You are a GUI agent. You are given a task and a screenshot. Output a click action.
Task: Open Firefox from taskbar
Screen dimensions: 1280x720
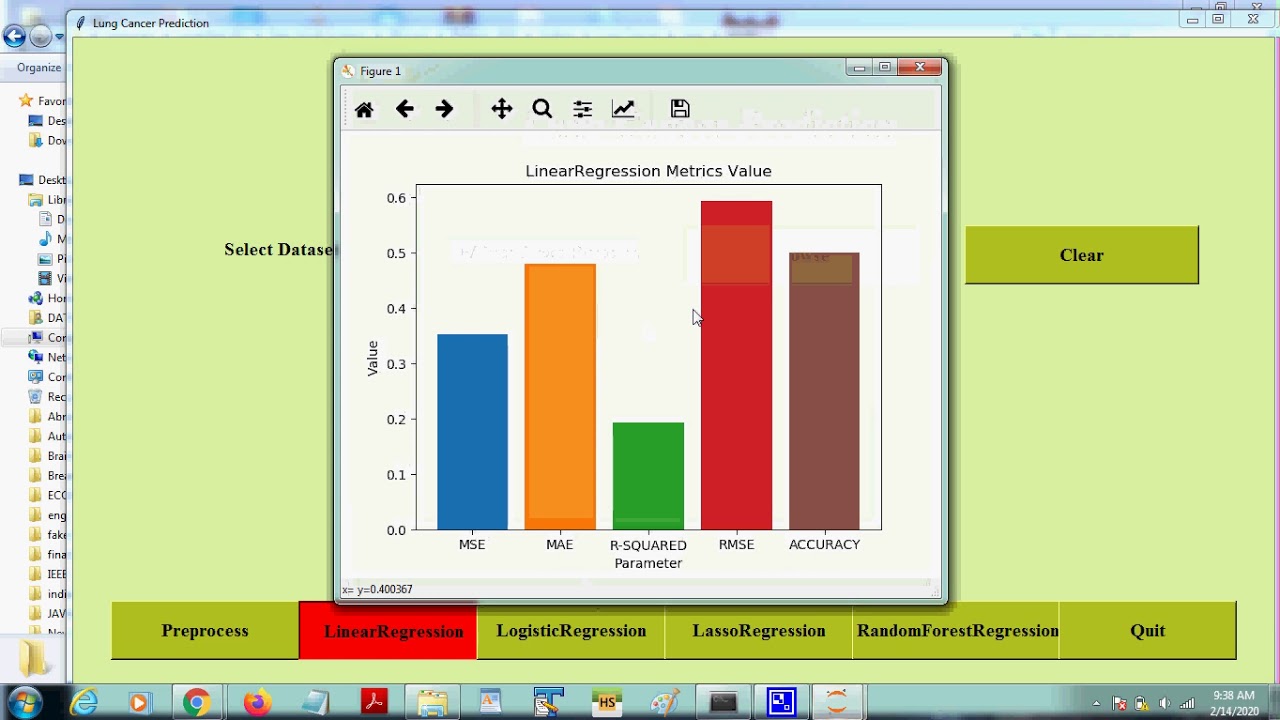coord(257,703)
